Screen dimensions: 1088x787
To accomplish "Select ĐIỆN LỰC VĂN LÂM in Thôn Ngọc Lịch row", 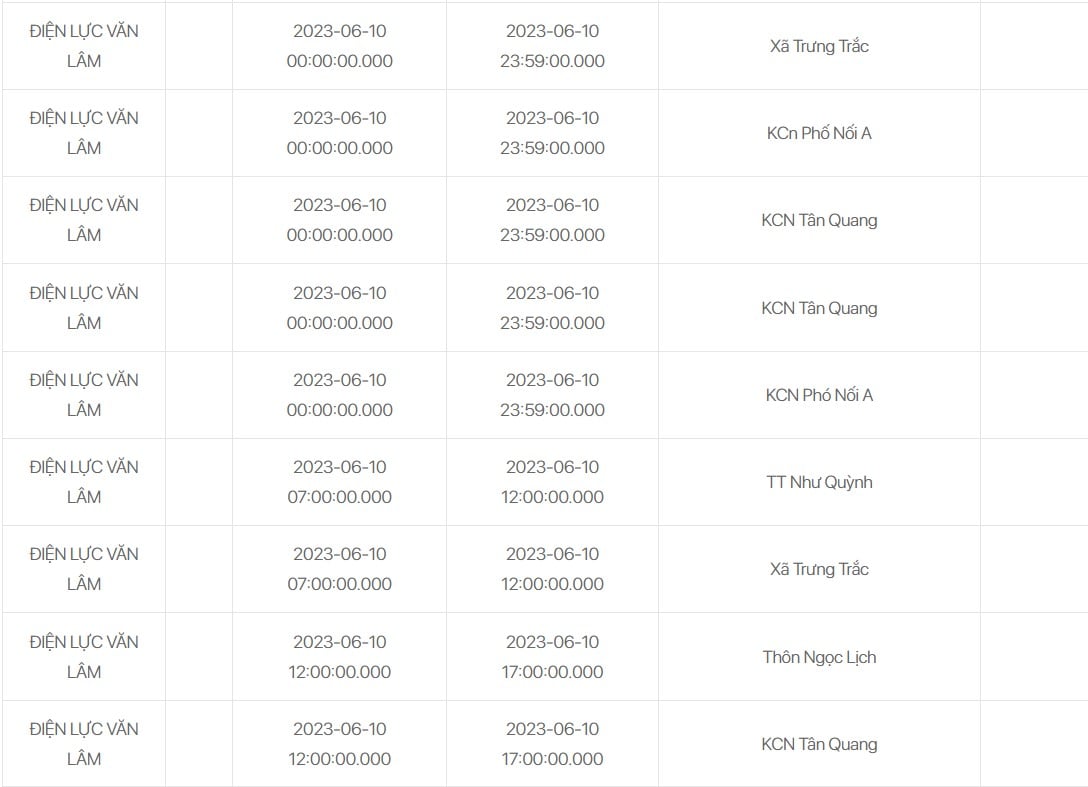I will 84,657.
